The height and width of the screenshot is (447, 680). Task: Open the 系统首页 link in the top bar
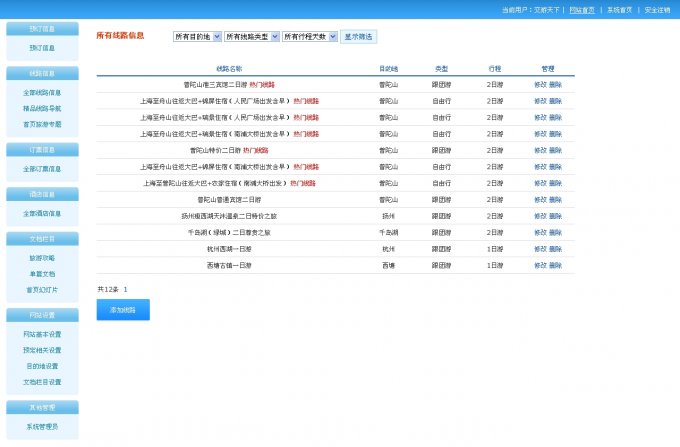[x=620, y=10]
